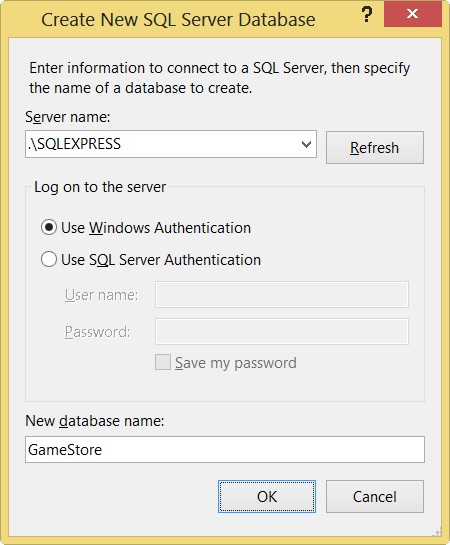Close the Create New SQL Server Database dialog

point(412,14)
